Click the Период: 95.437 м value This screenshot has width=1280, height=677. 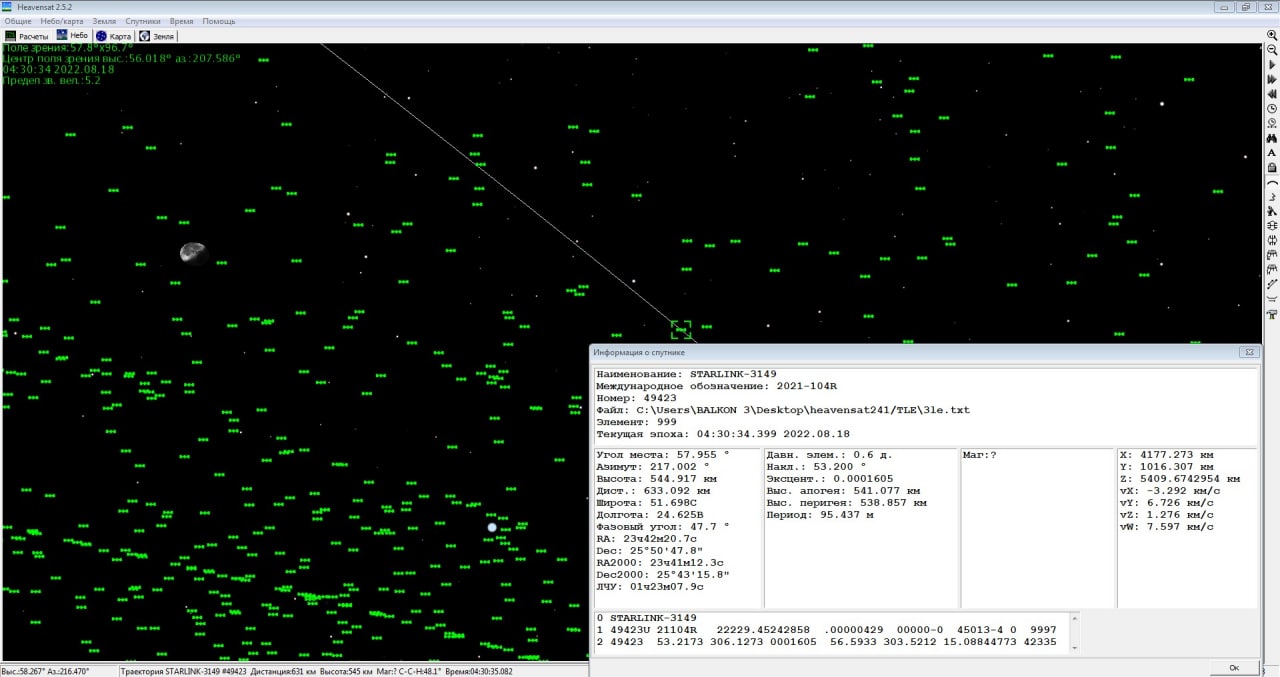(x=820, y=514)
